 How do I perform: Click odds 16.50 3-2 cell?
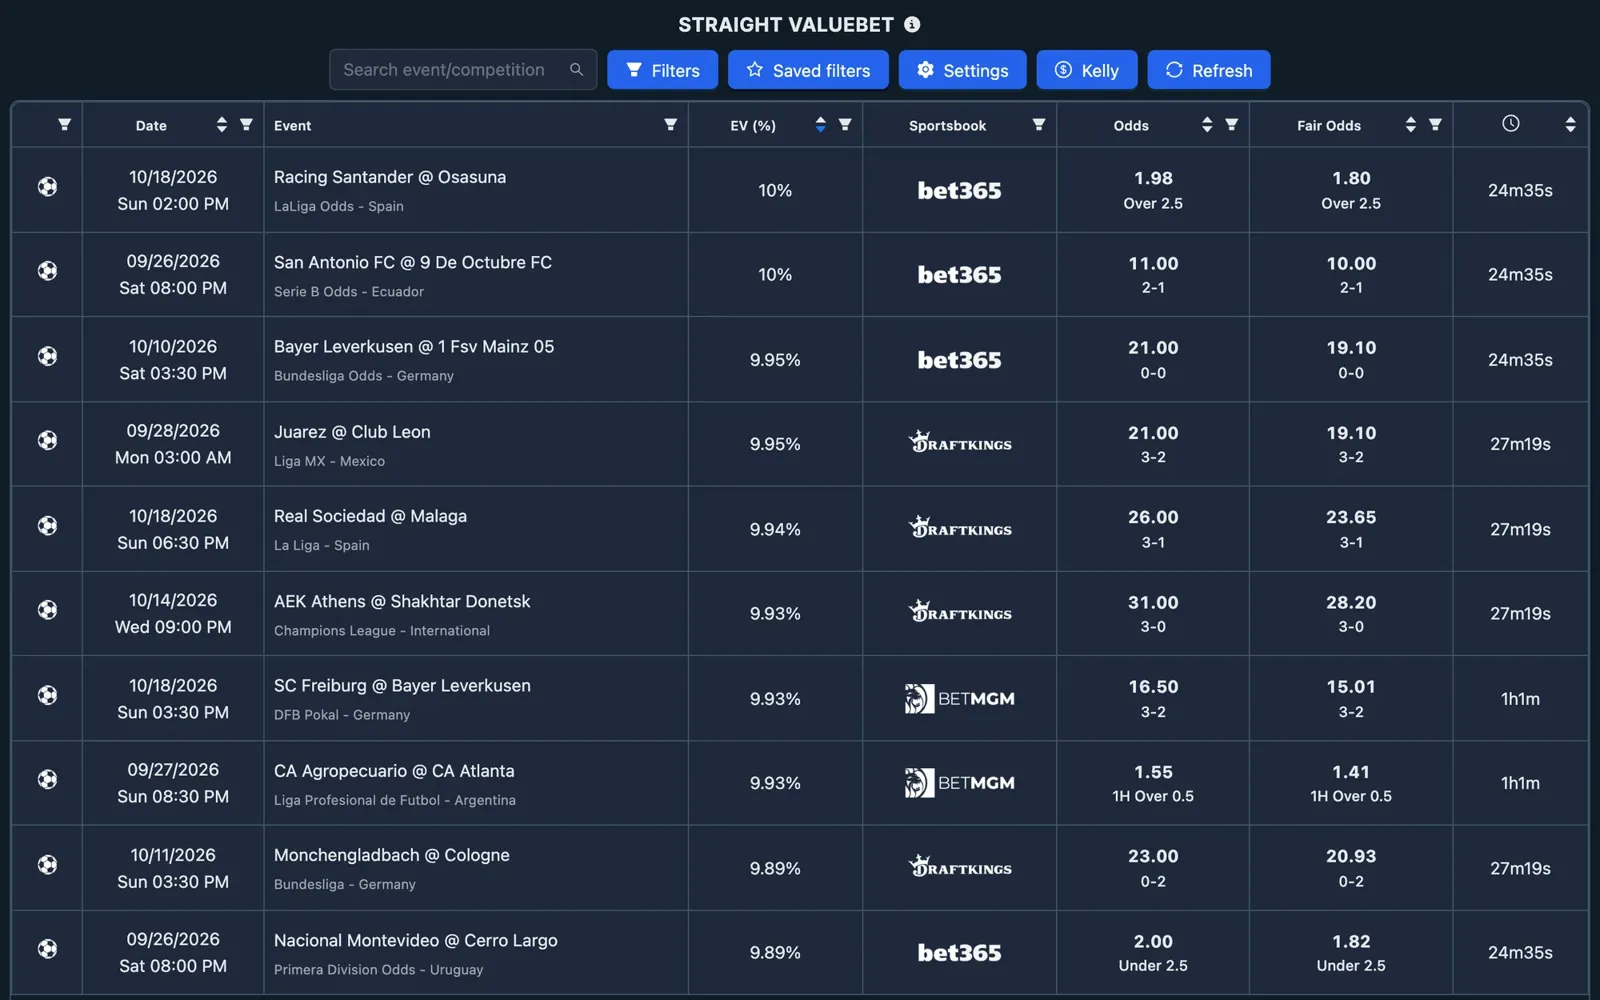(1153, 698)
